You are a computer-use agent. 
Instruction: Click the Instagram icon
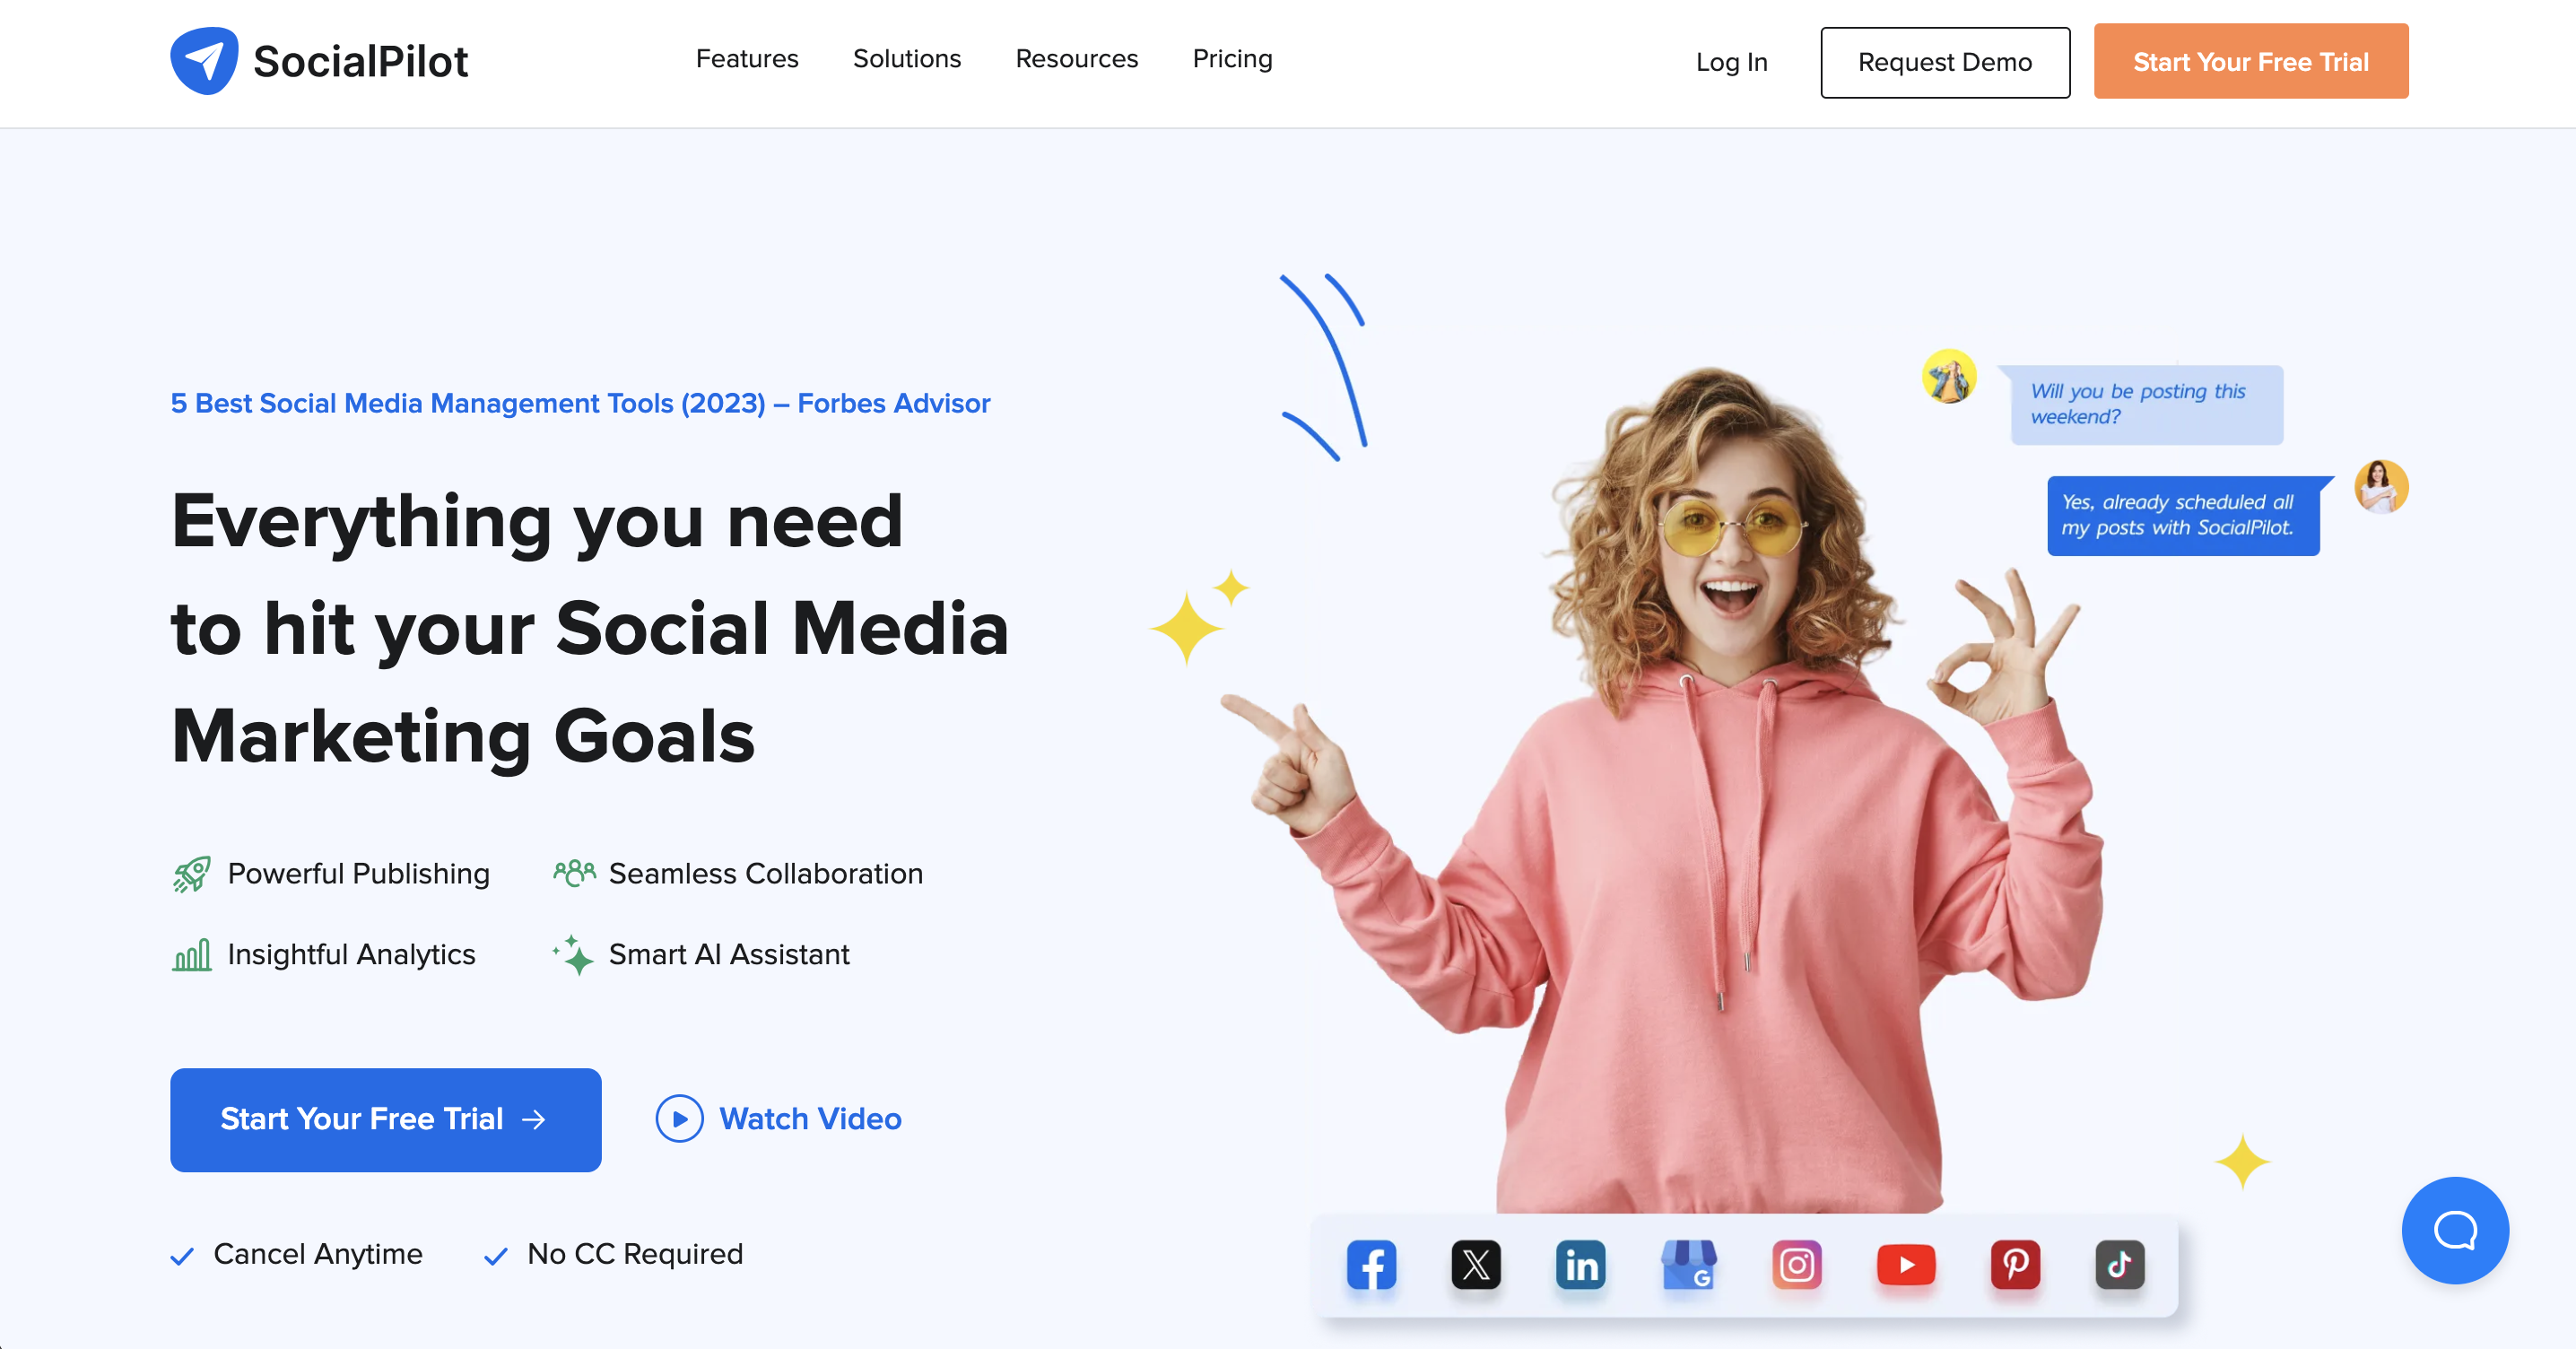(x=1797, y=1264)
